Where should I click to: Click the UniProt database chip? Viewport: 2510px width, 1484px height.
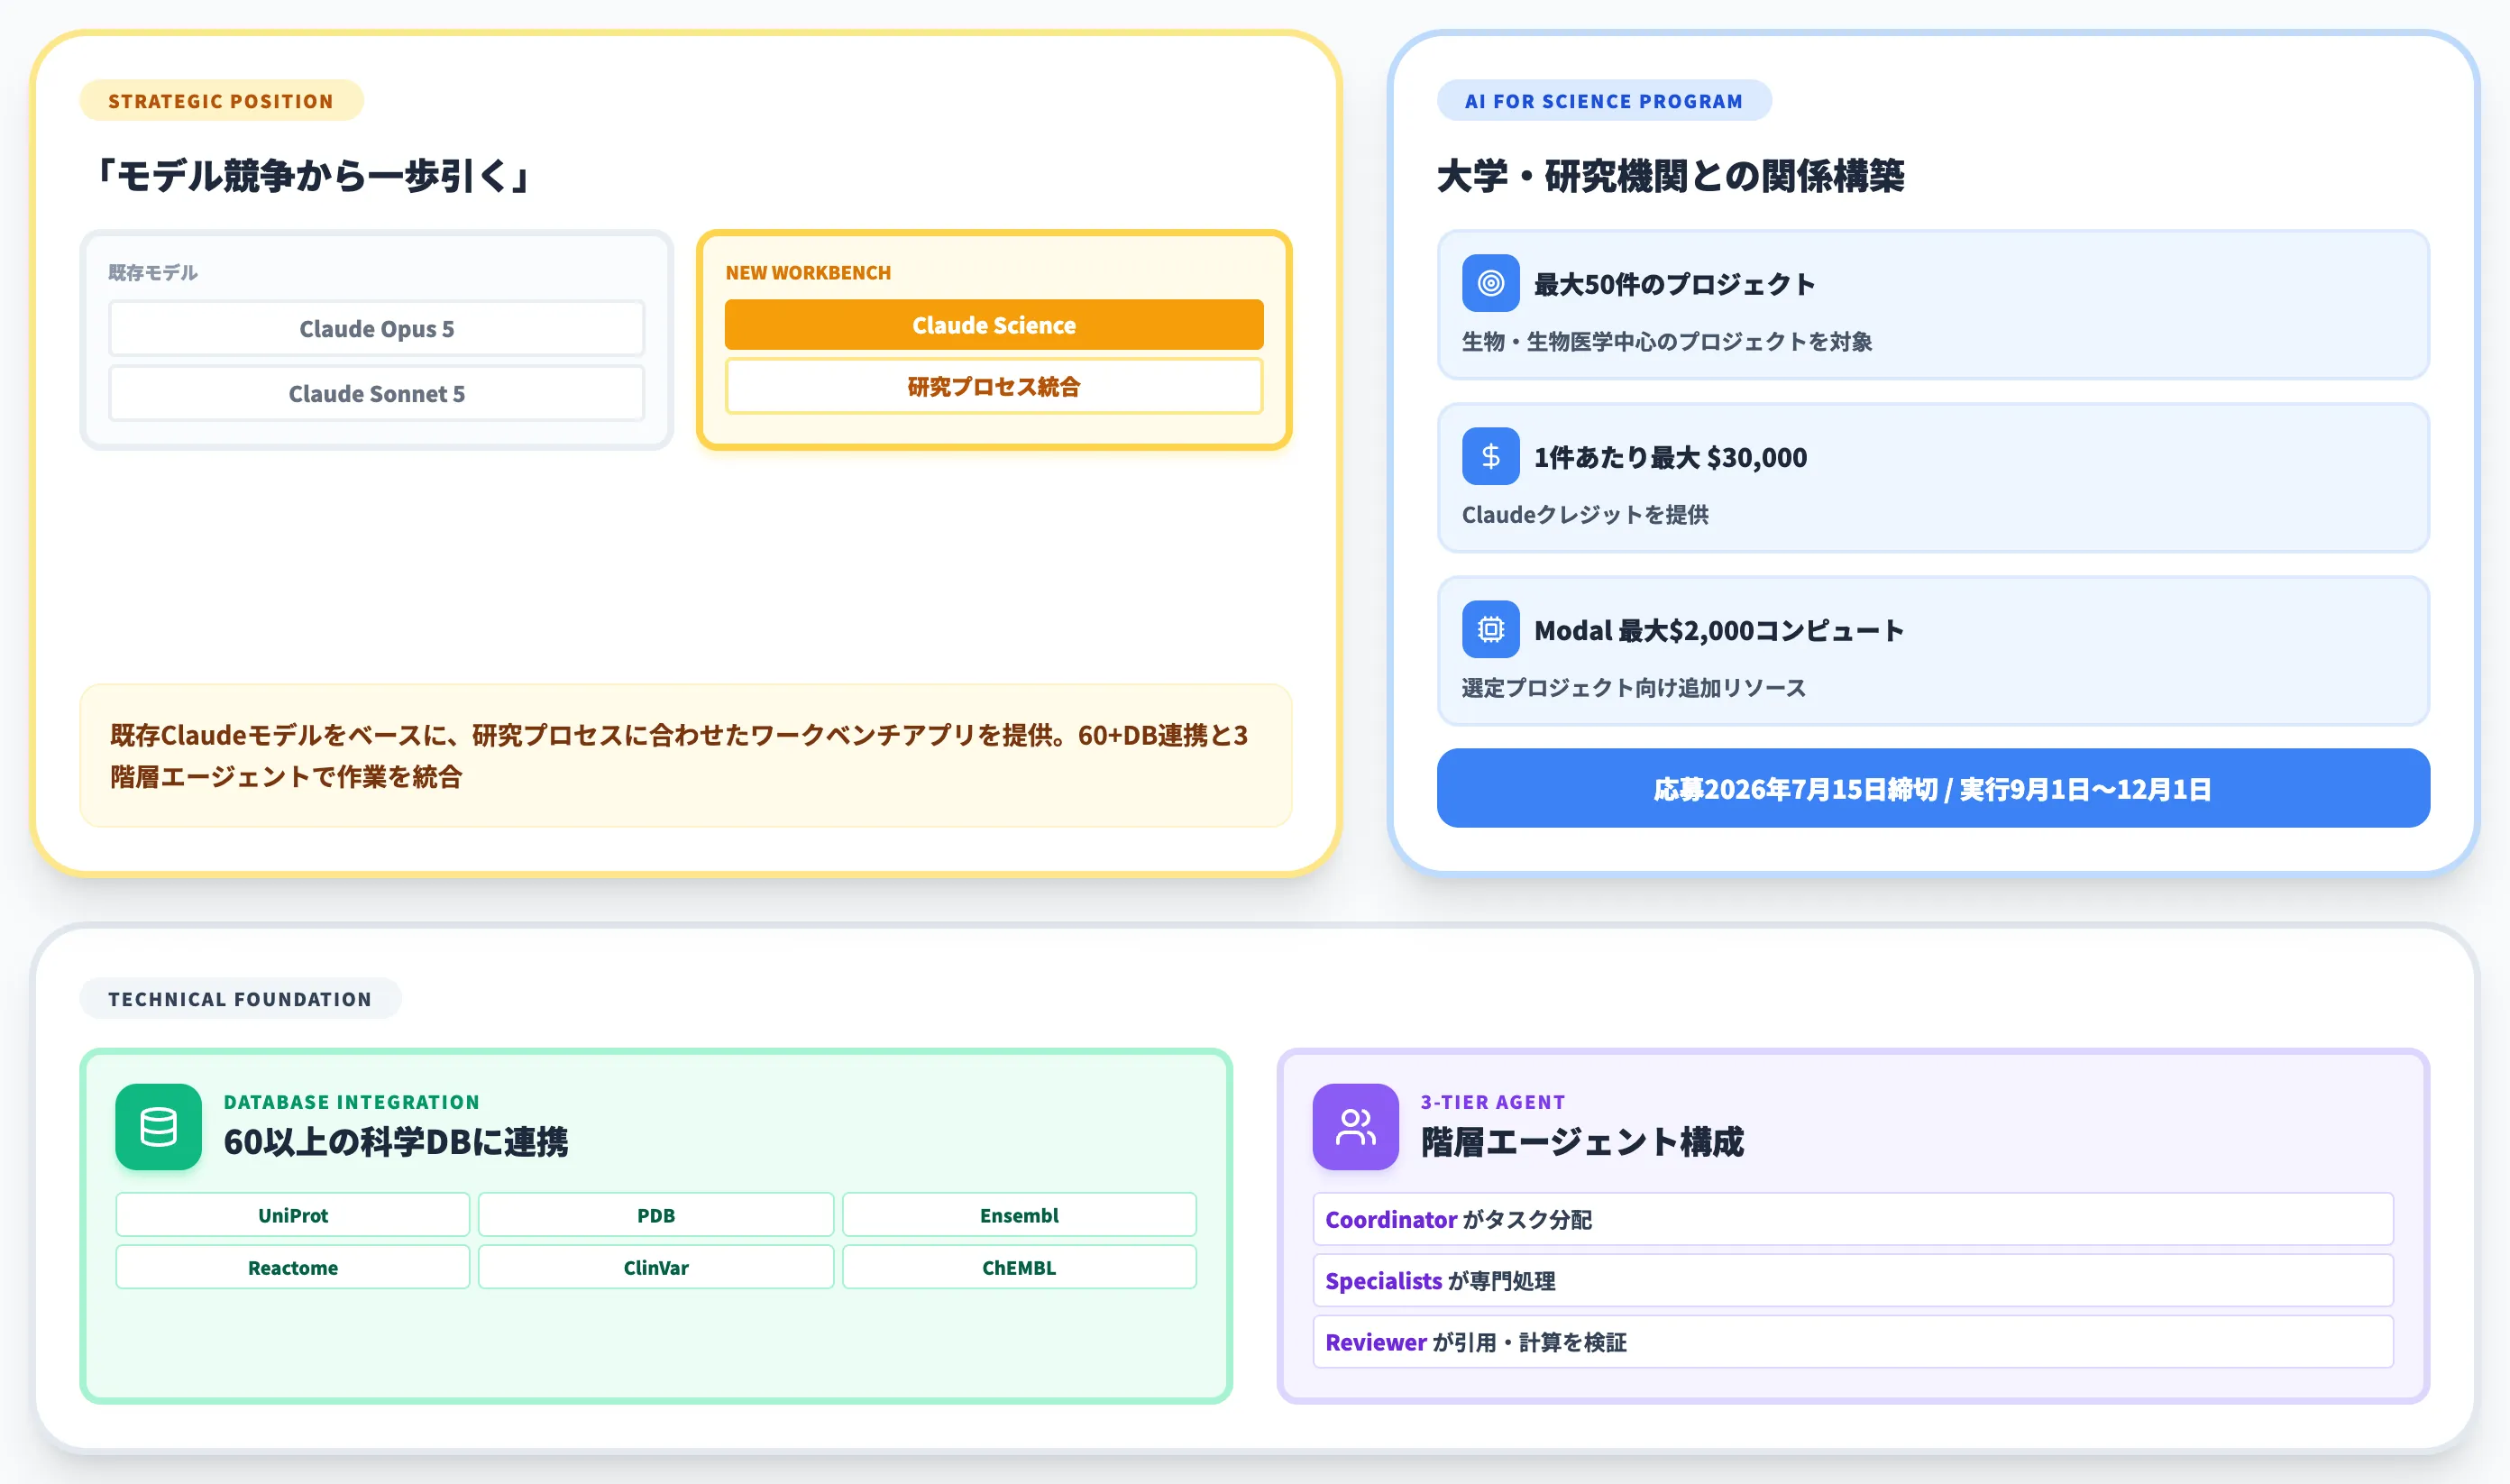292,1215
